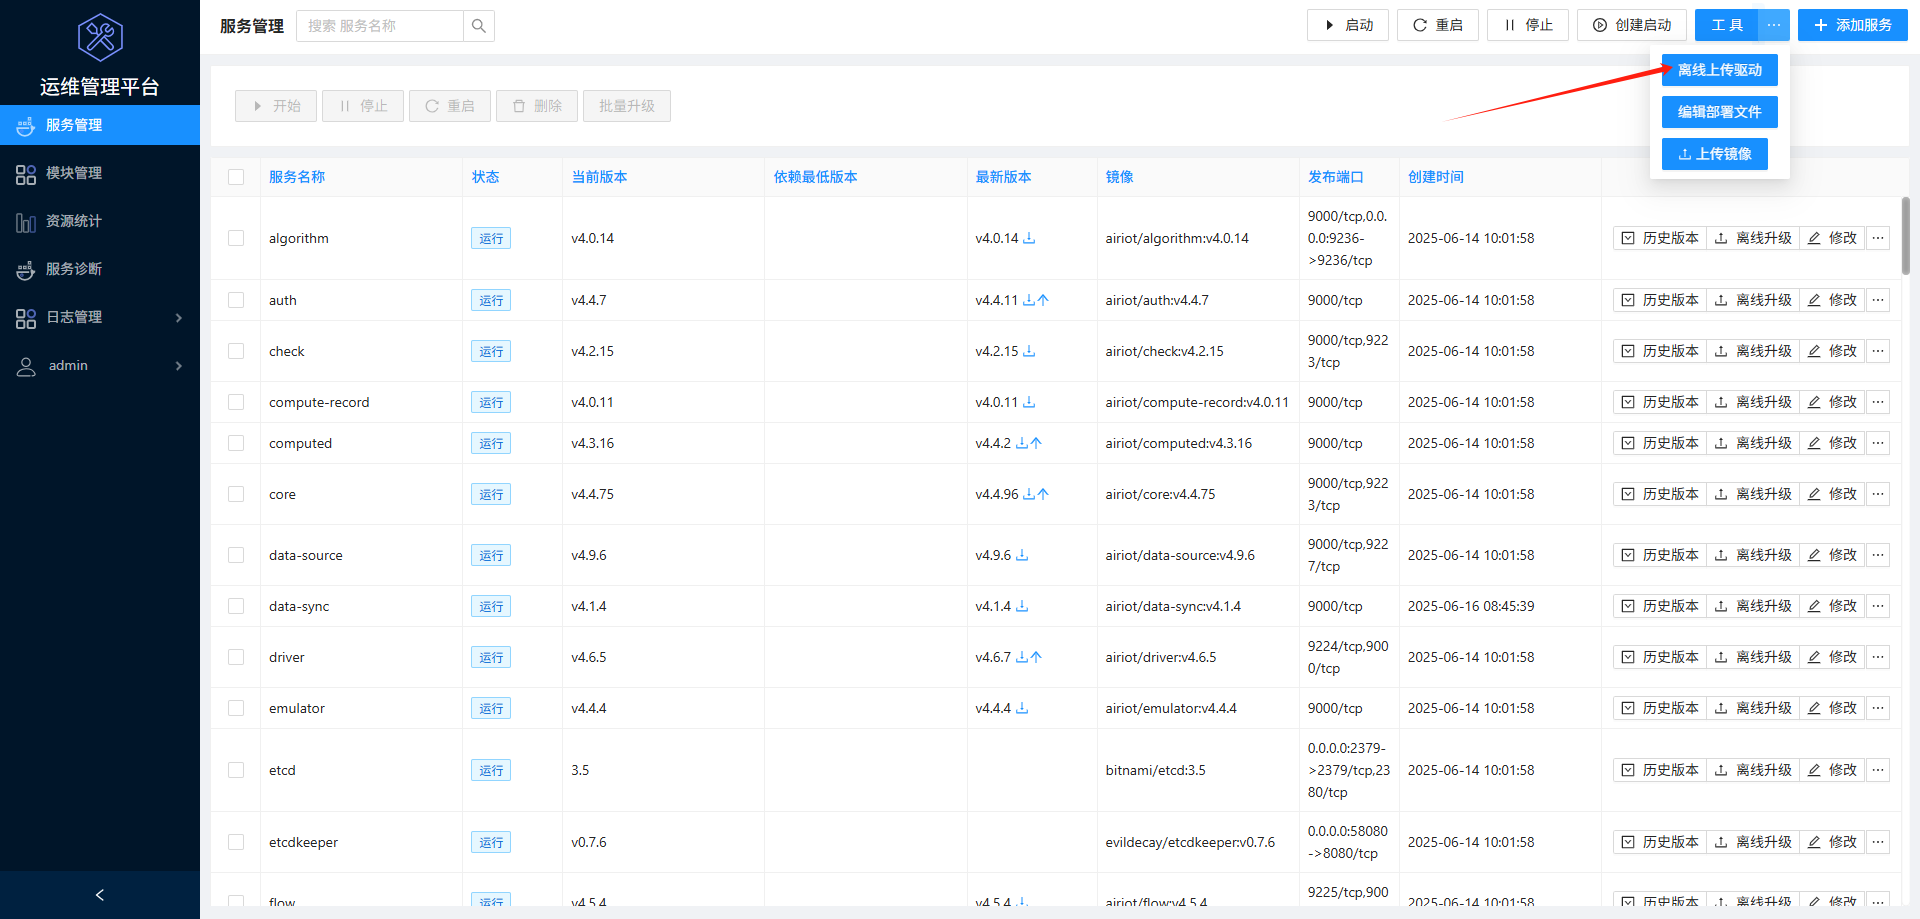
Task: Click the vertical scrollbar of the table
Action: coord(1906,236)
